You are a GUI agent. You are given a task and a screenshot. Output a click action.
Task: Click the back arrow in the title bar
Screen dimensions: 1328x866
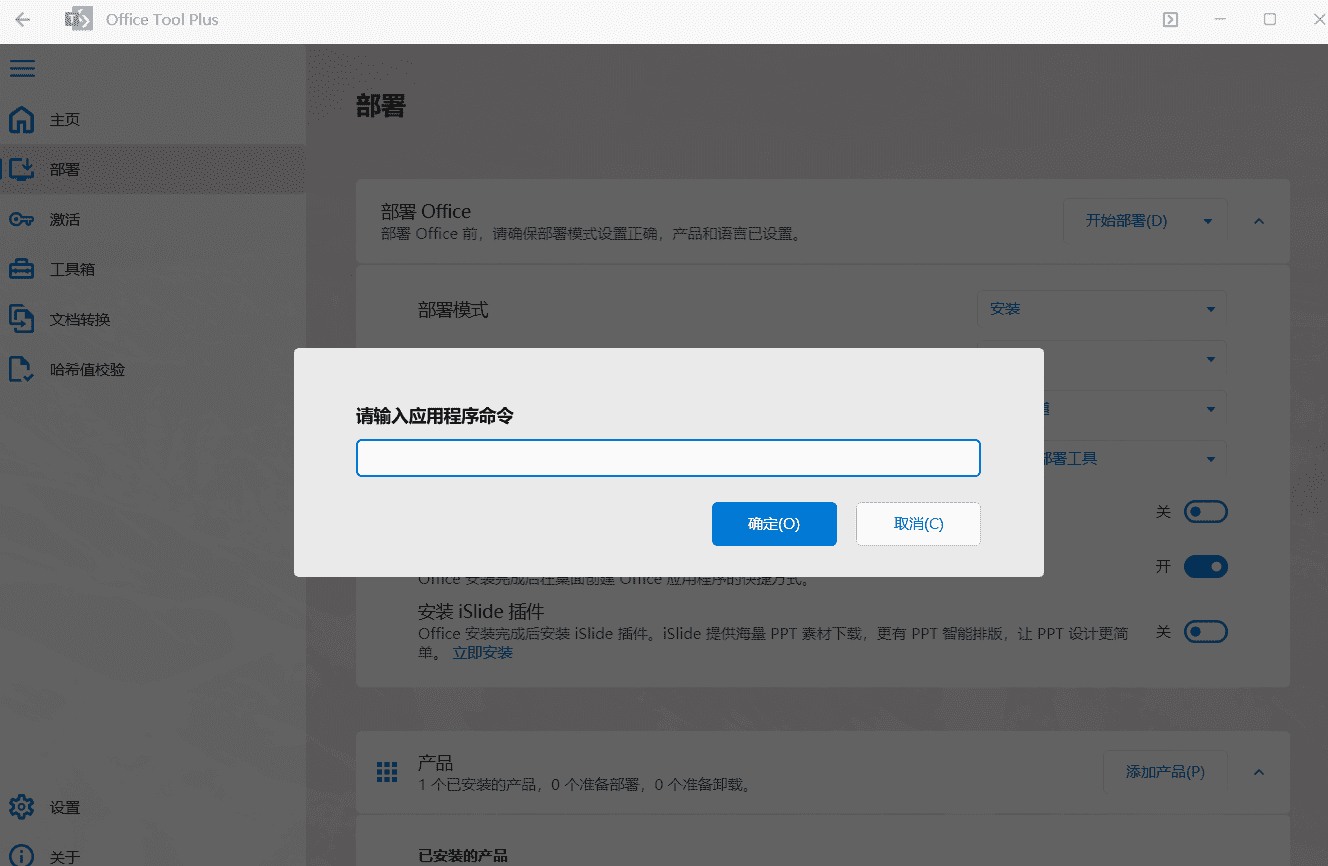pos(22,18)
